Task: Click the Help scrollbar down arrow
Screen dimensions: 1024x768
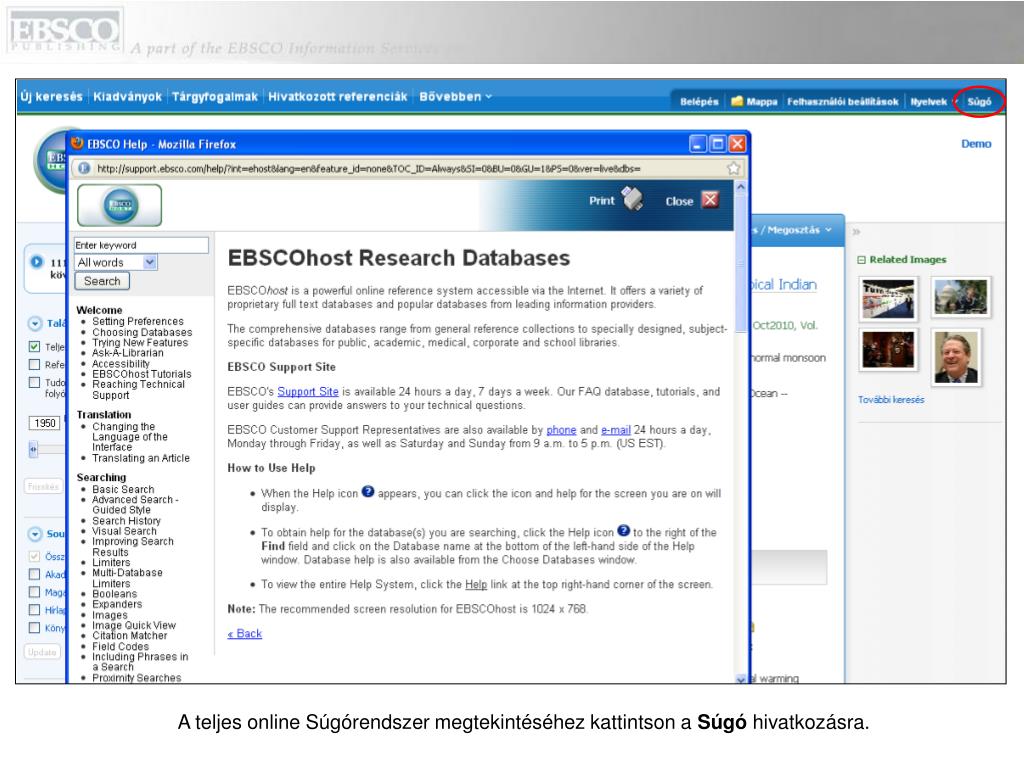Action: click(x=741, y=679)
